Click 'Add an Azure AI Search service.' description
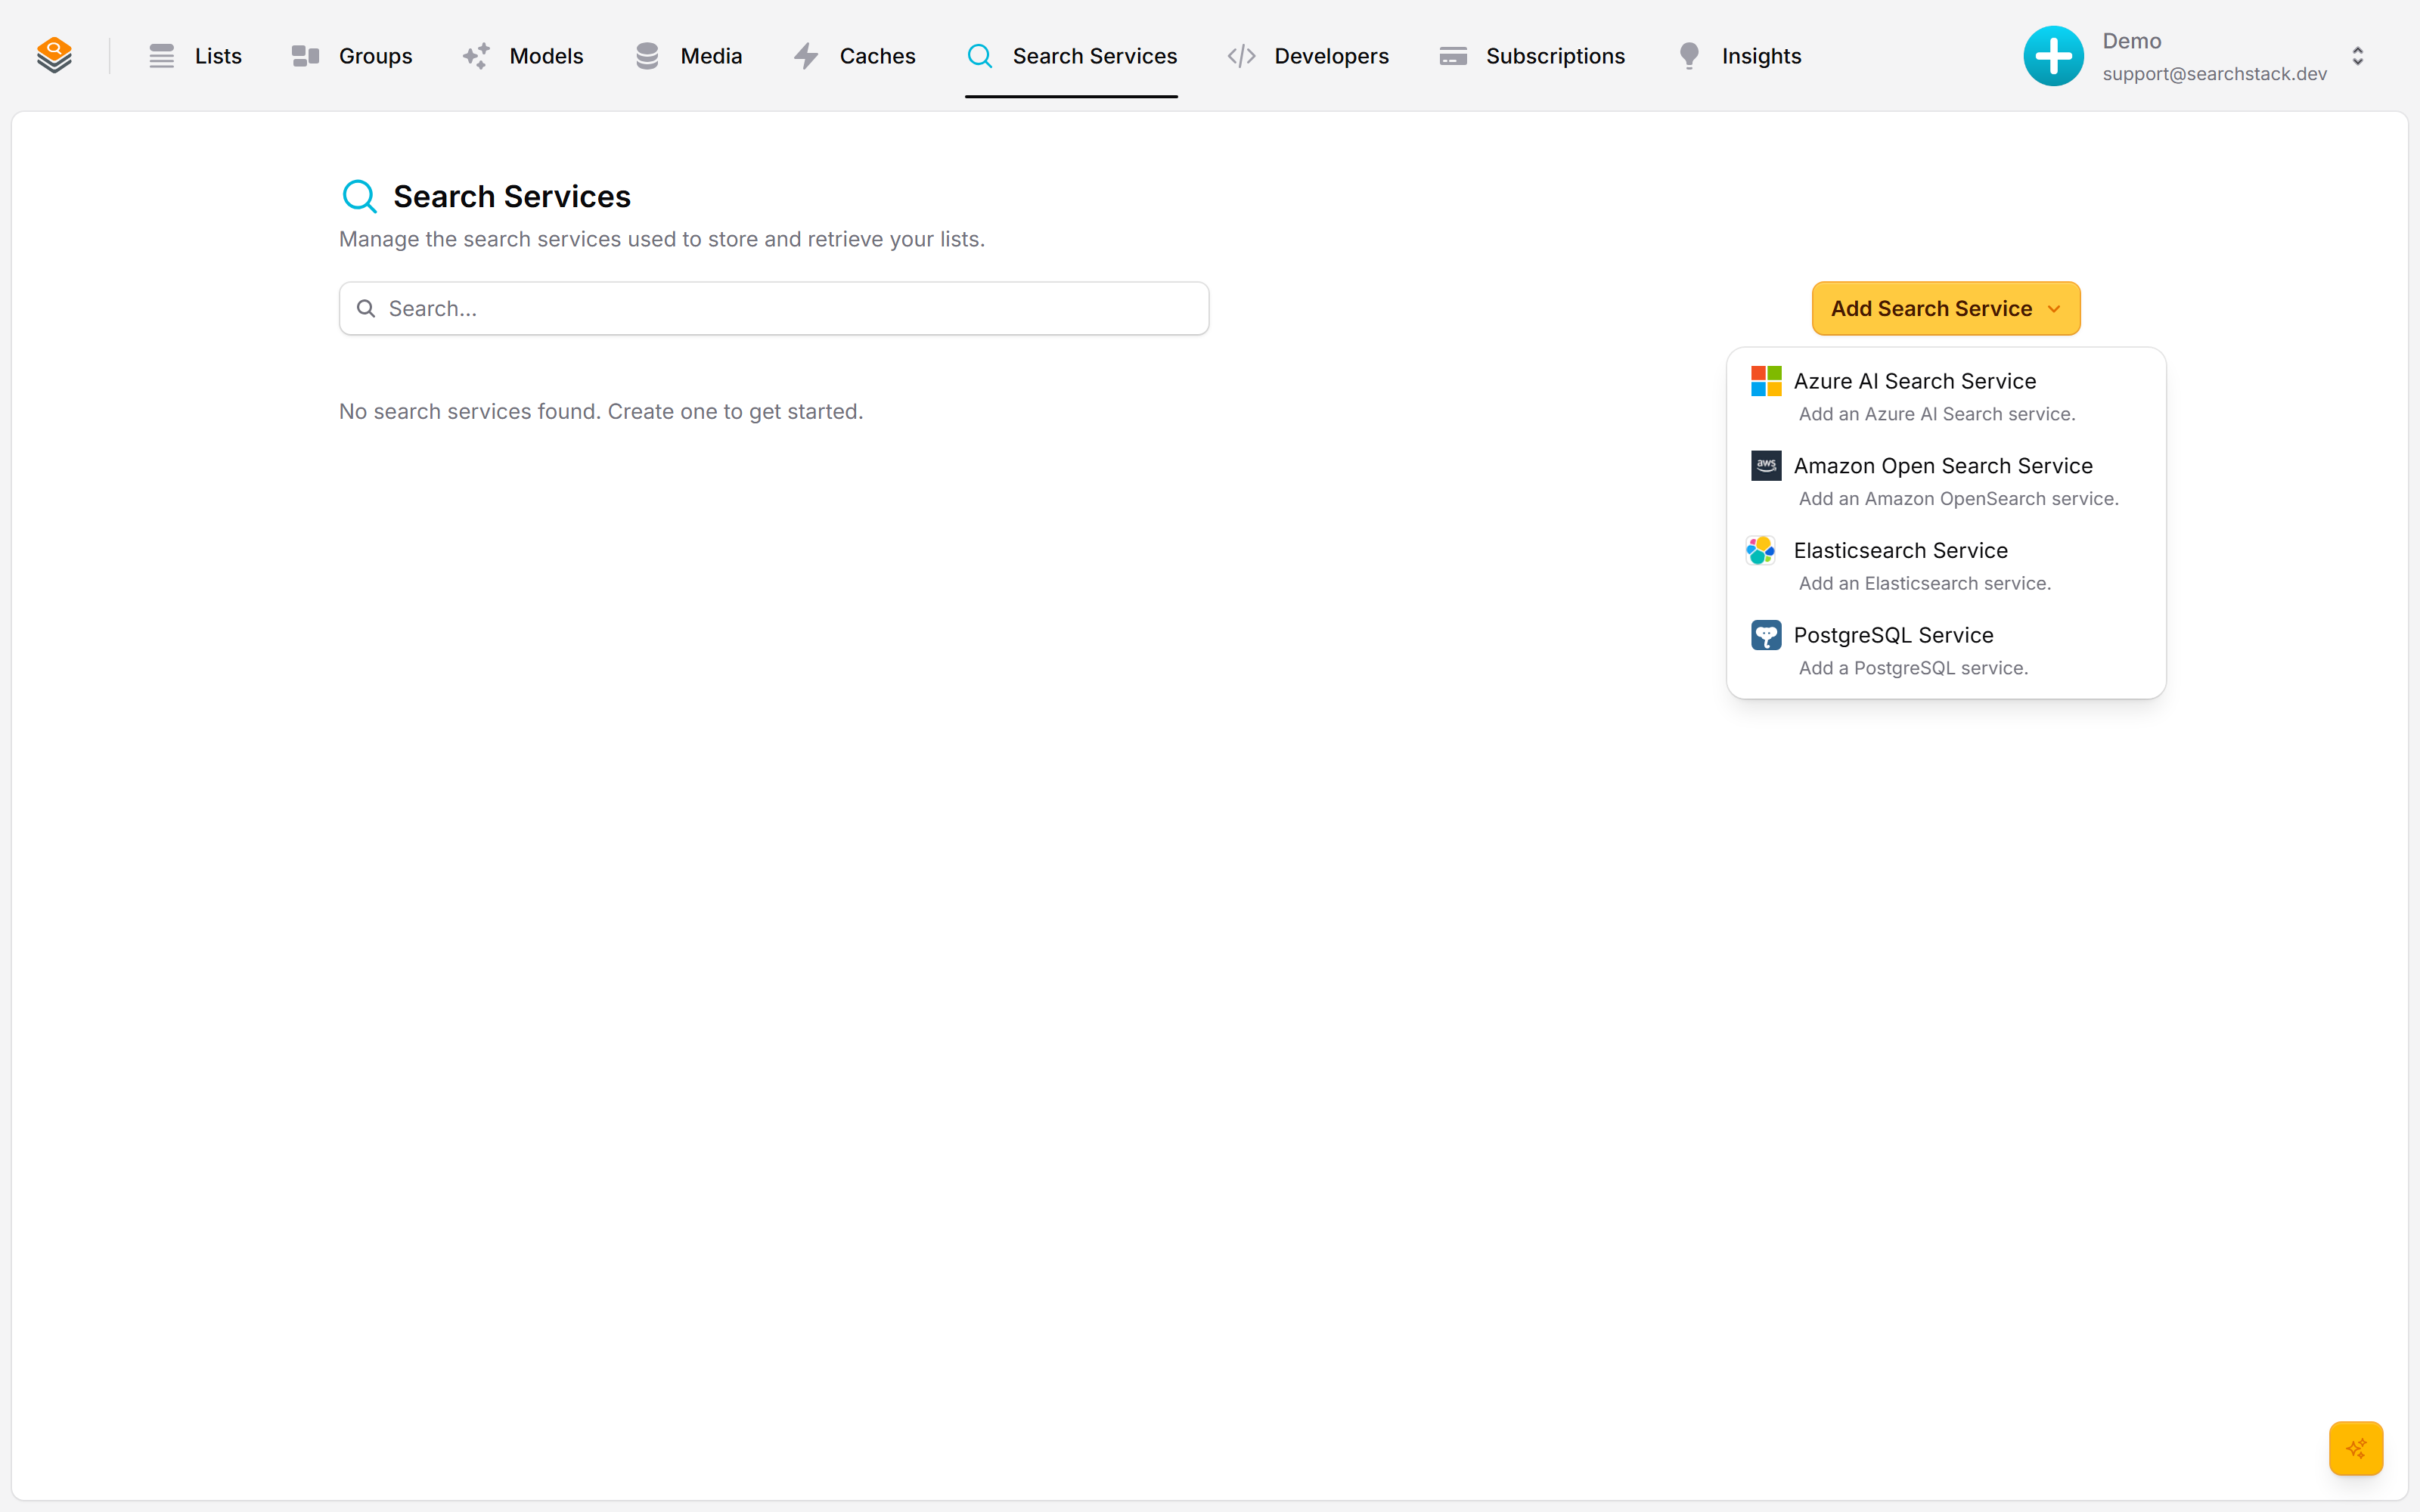The image size is (2420, 1512). [1937, 414]
